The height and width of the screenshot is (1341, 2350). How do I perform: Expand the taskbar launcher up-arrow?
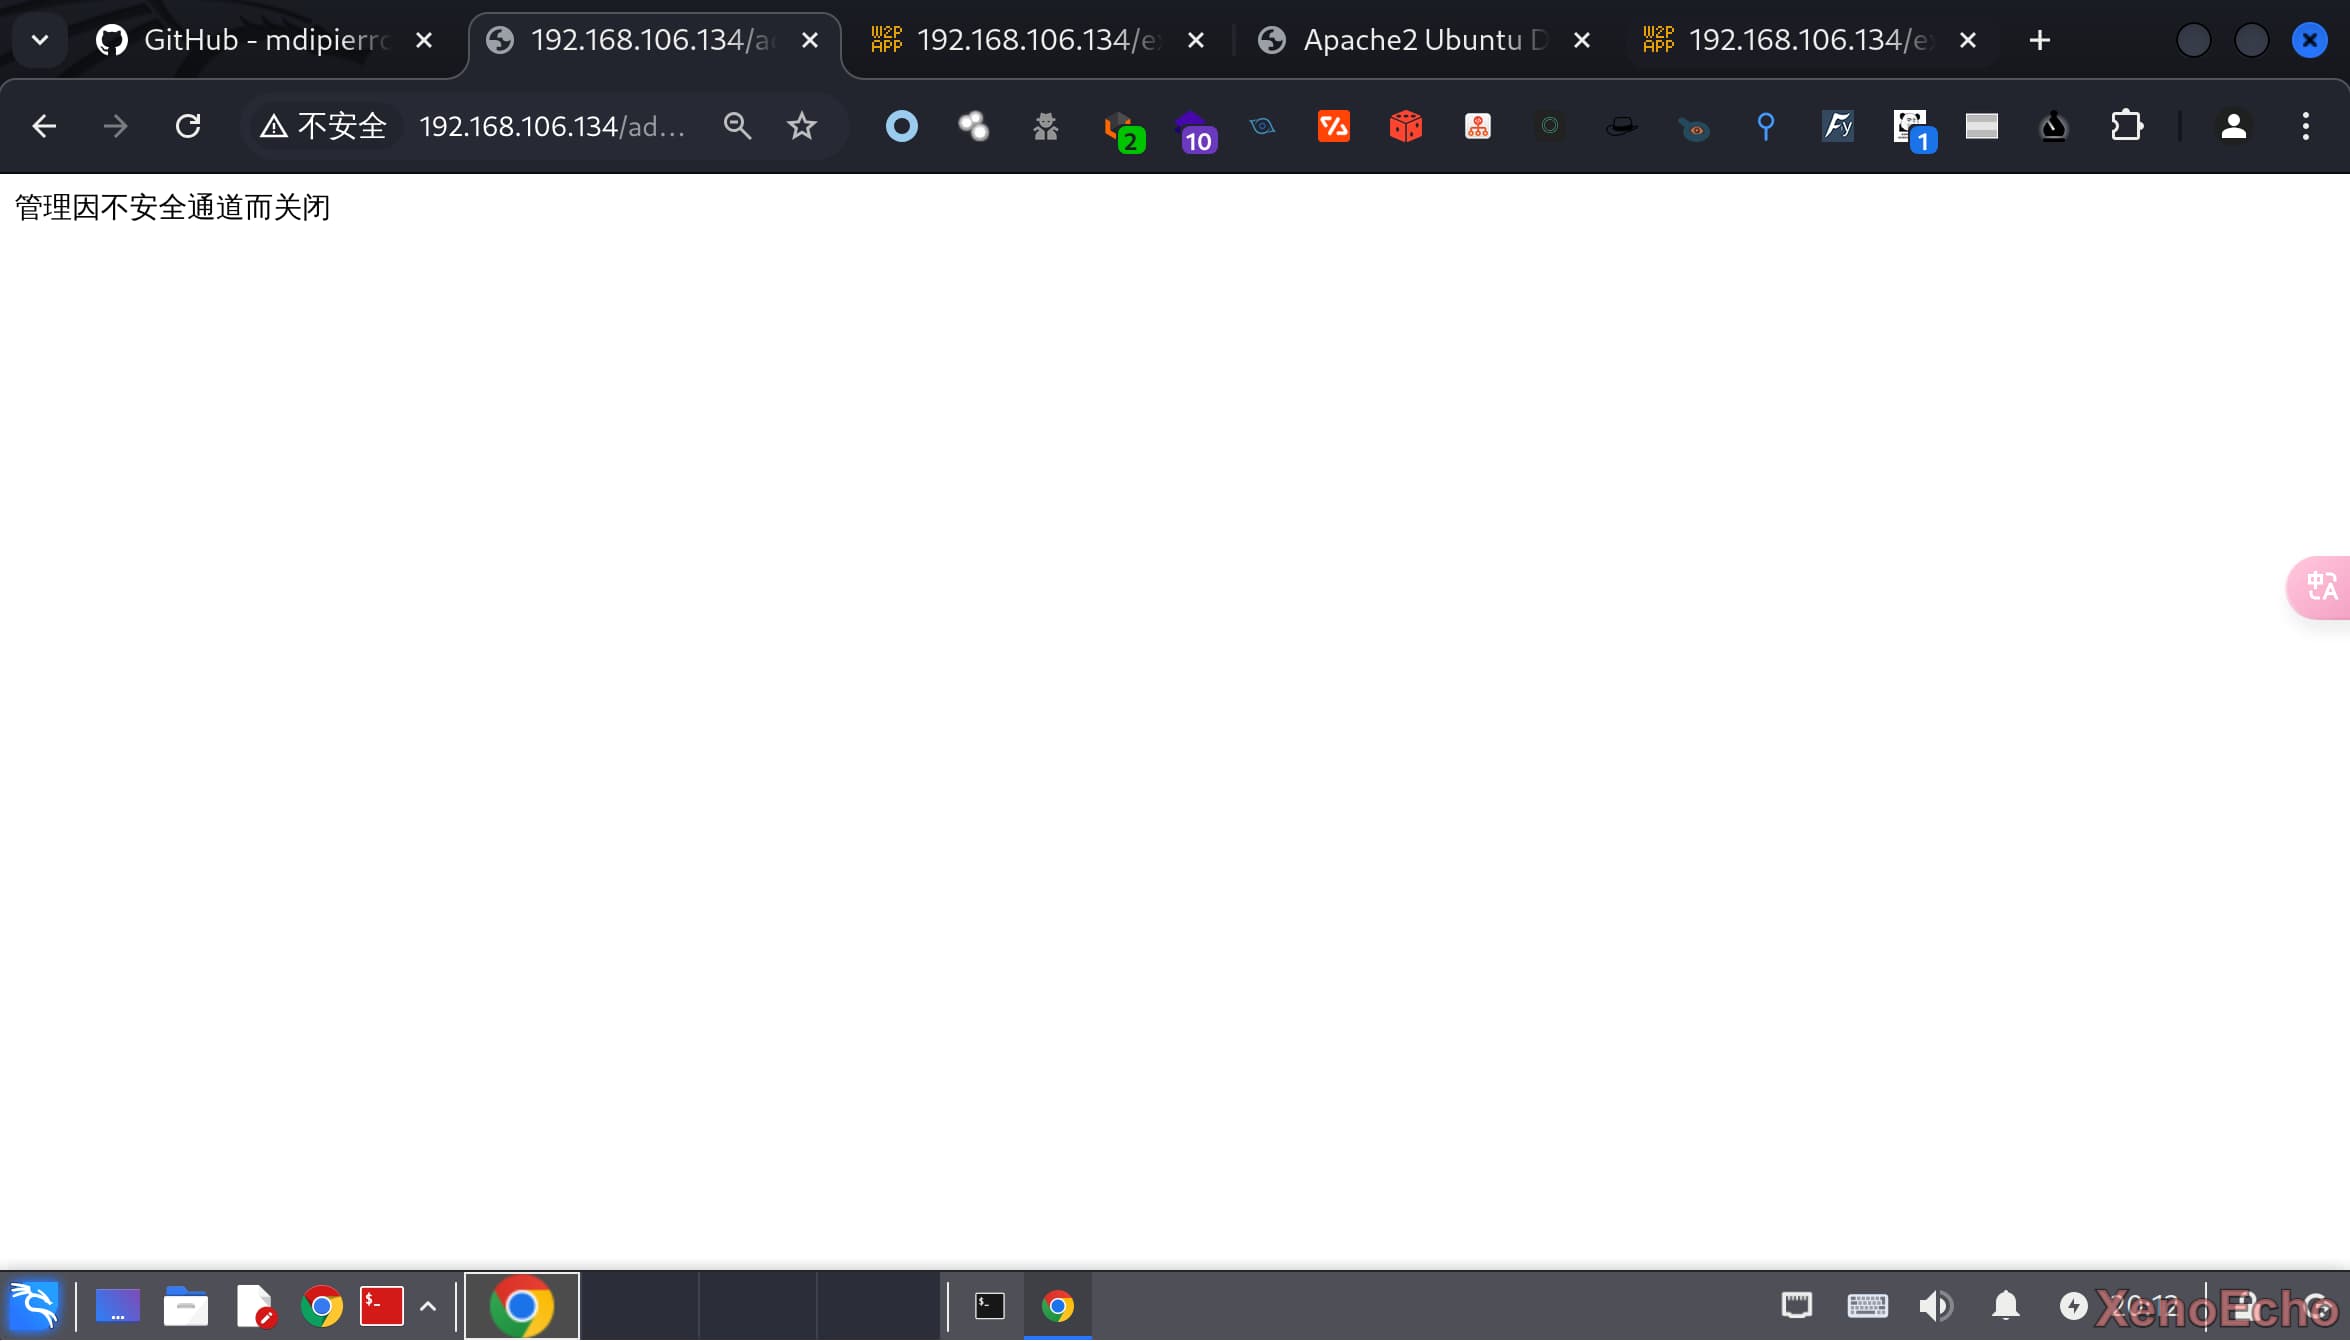point(428,1306)
